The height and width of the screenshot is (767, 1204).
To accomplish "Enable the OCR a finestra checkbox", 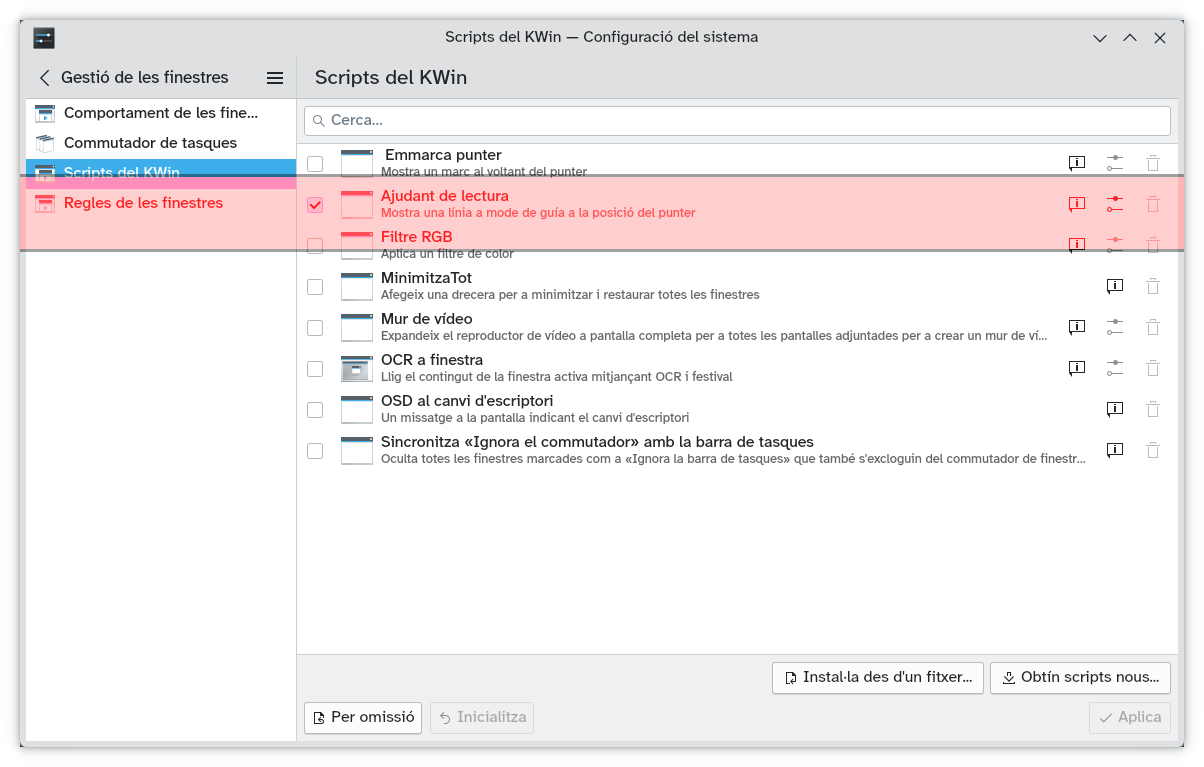I will pos(315,368).
